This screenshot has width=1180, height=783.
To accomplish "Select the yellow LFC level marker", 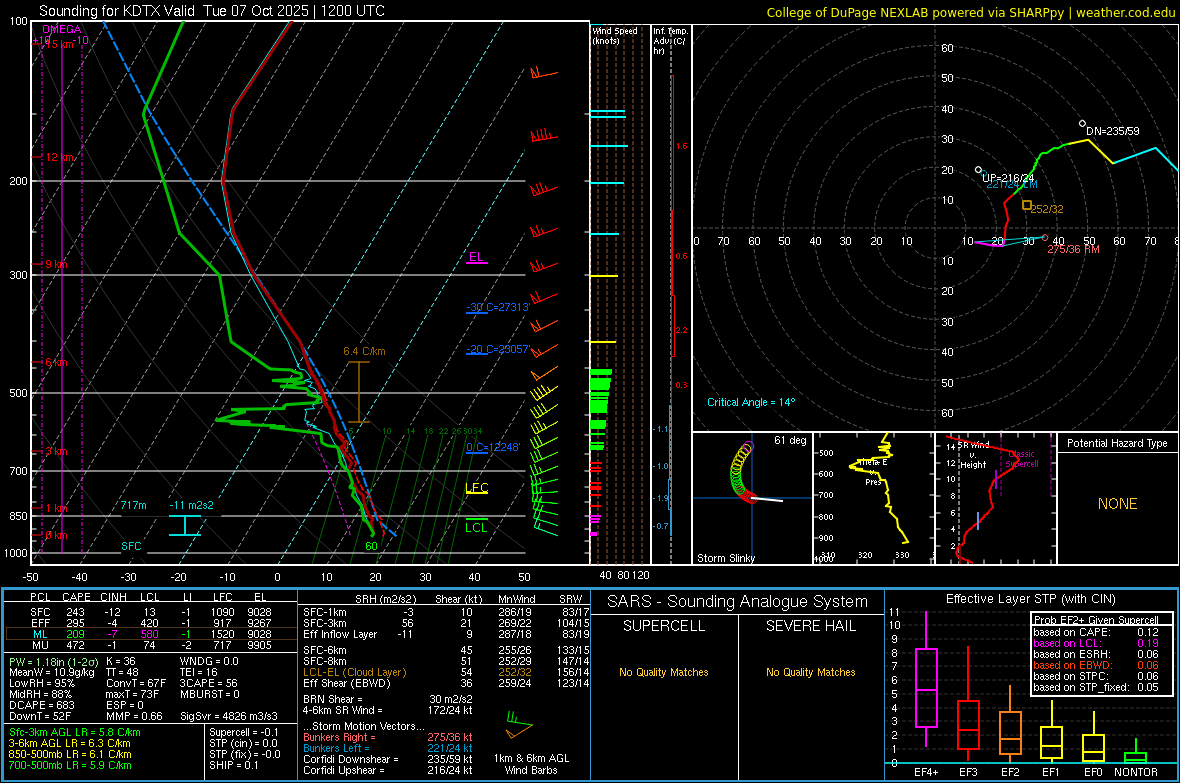I will tap(476, 488).
